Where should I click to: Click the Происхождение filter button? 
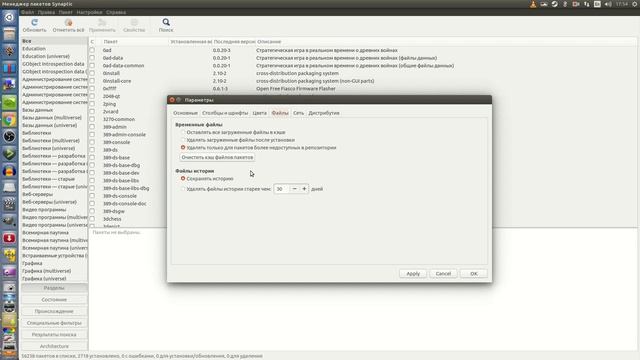[54, 311]
